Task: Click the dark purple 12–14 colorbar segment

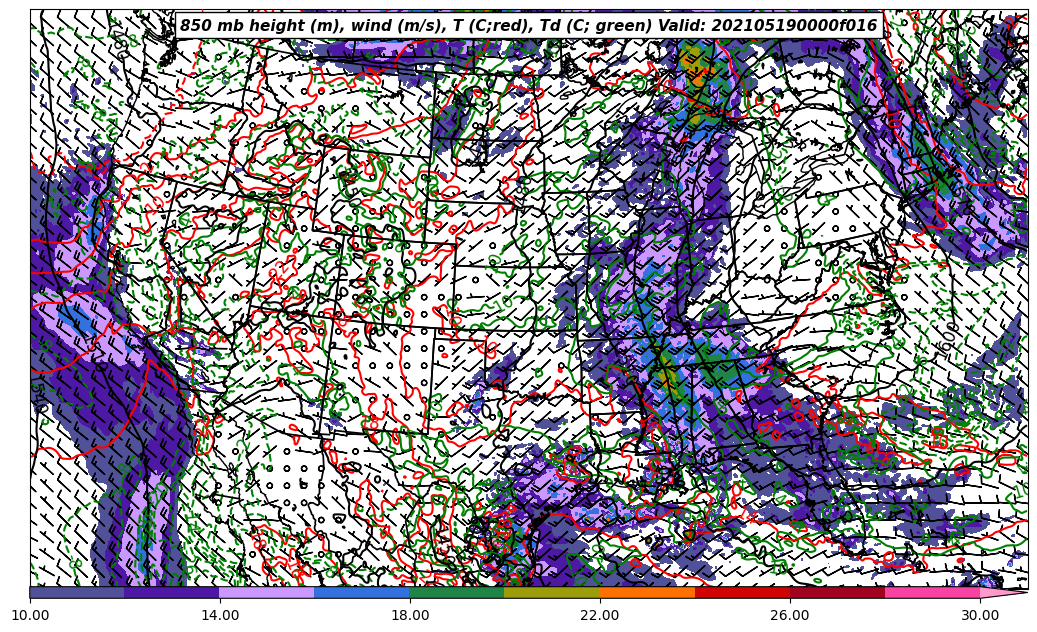Action: point(172,592)
